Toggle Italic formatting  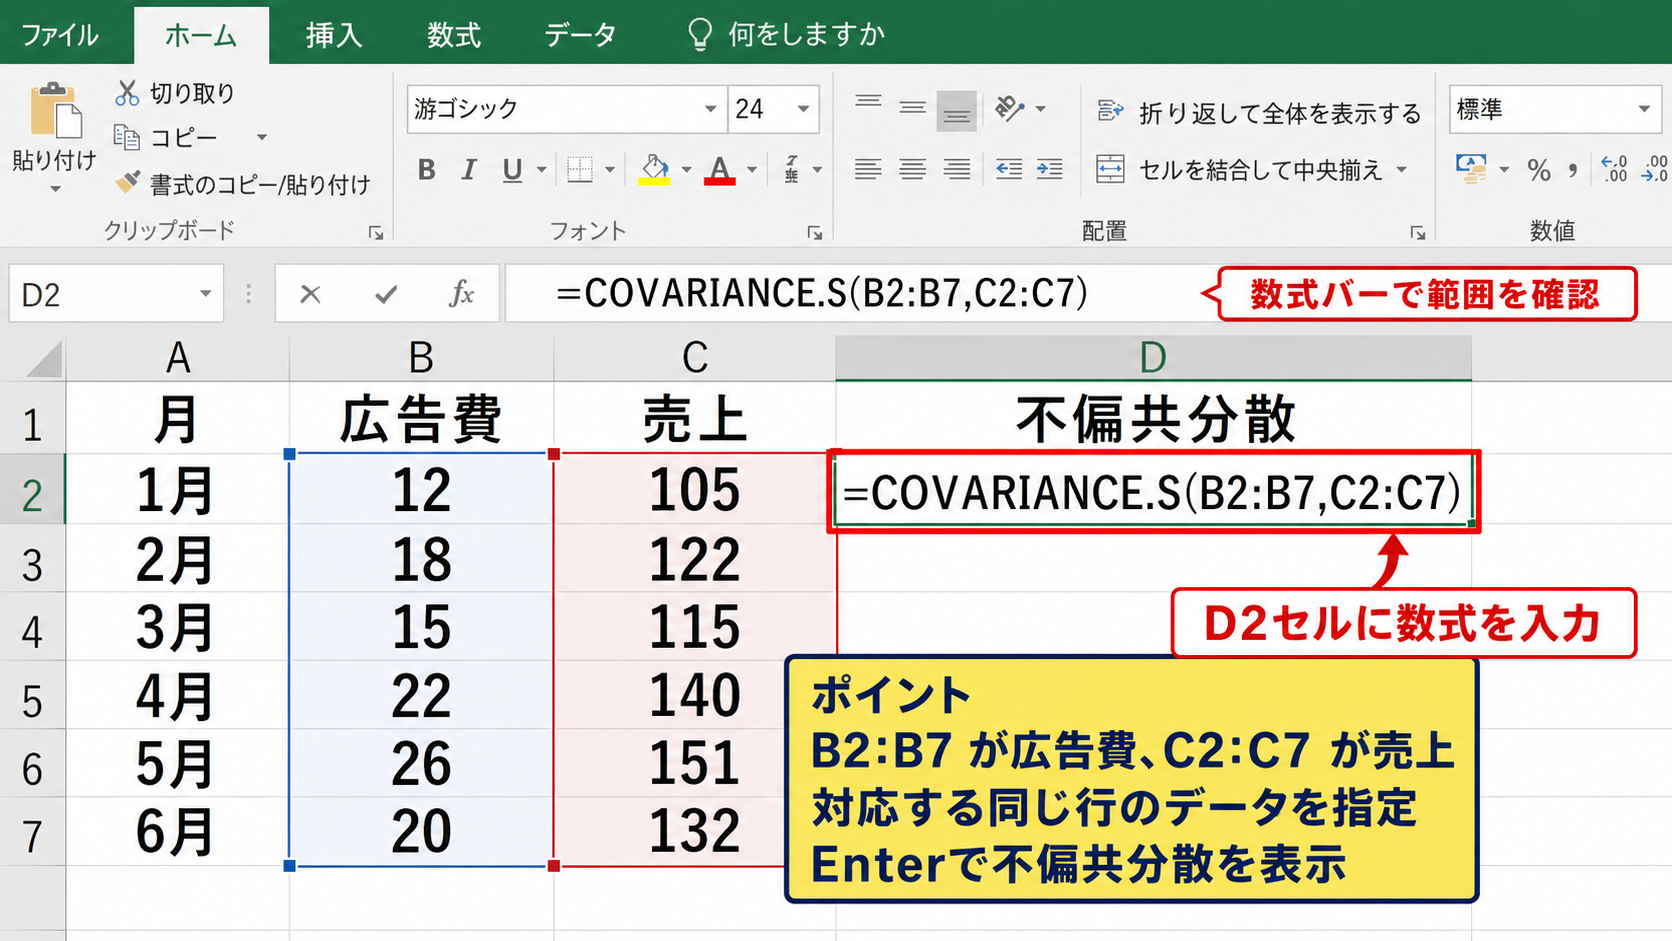tap(468, 170)
